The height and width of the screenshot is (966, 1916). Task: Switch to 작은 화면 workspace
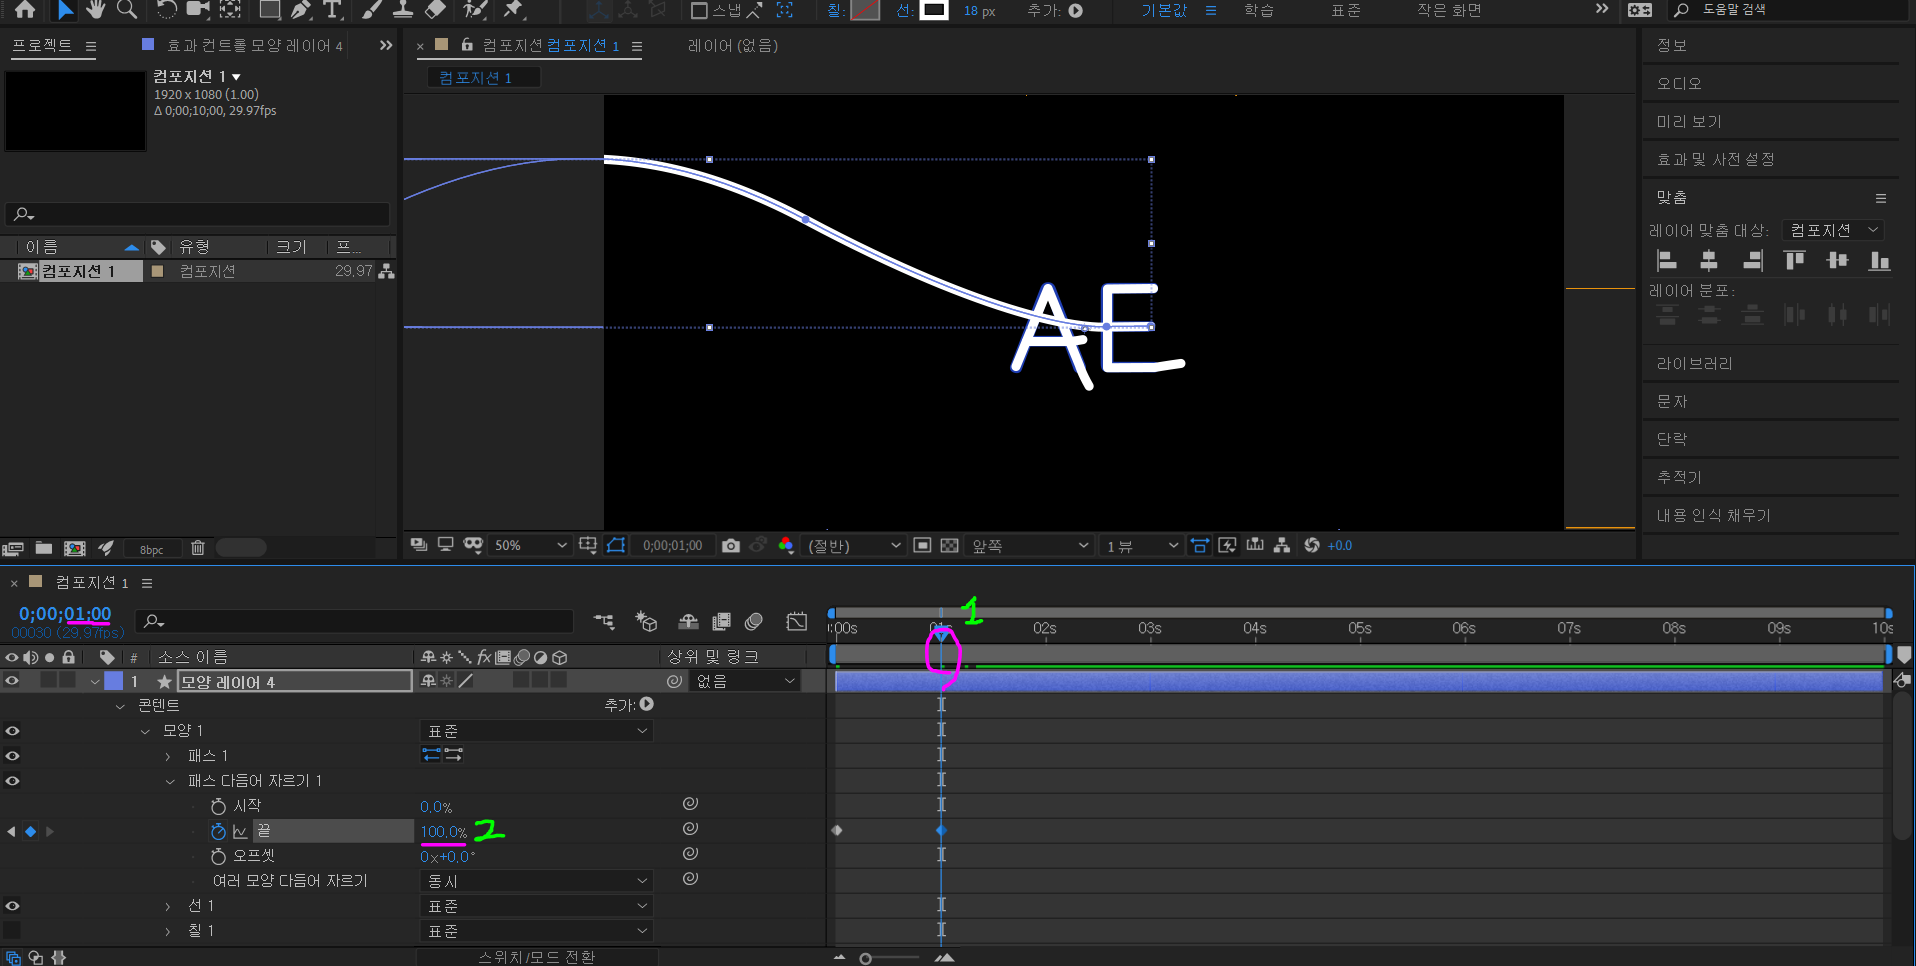(1449, 10)
